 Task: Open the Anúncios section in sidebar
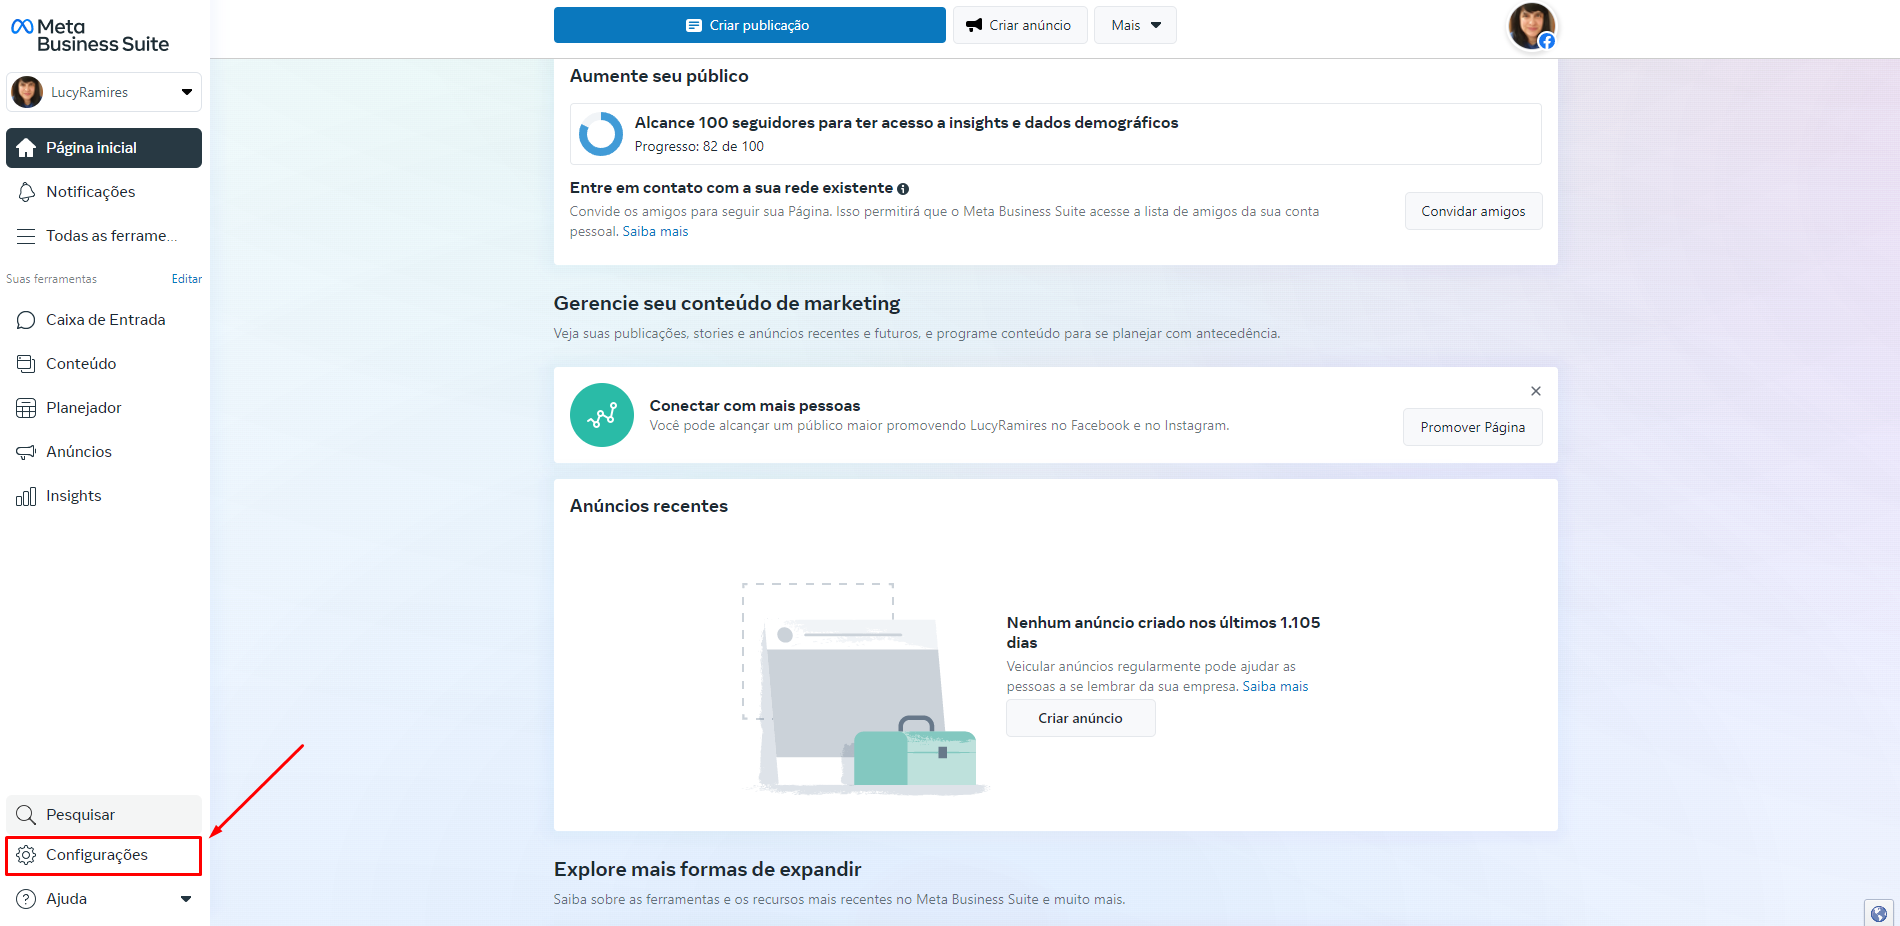(104, 452)
